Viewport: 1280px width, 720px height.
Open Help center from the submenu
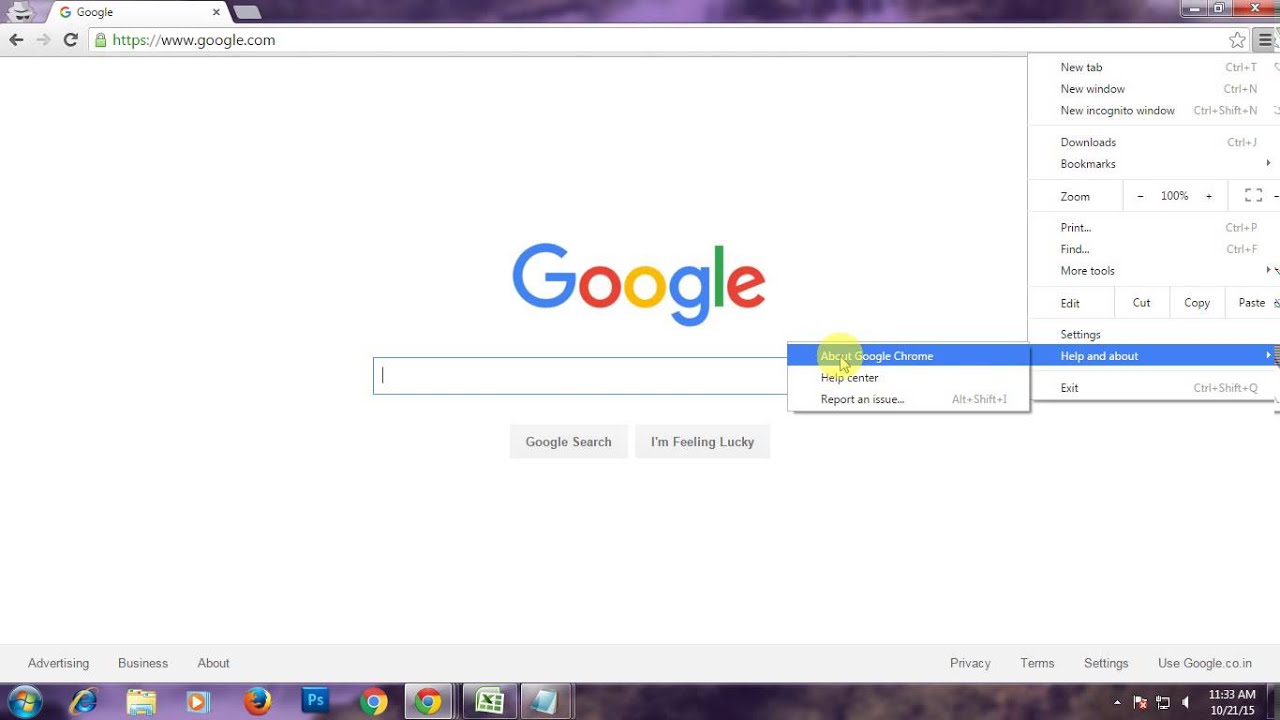[x=908, y=378]
